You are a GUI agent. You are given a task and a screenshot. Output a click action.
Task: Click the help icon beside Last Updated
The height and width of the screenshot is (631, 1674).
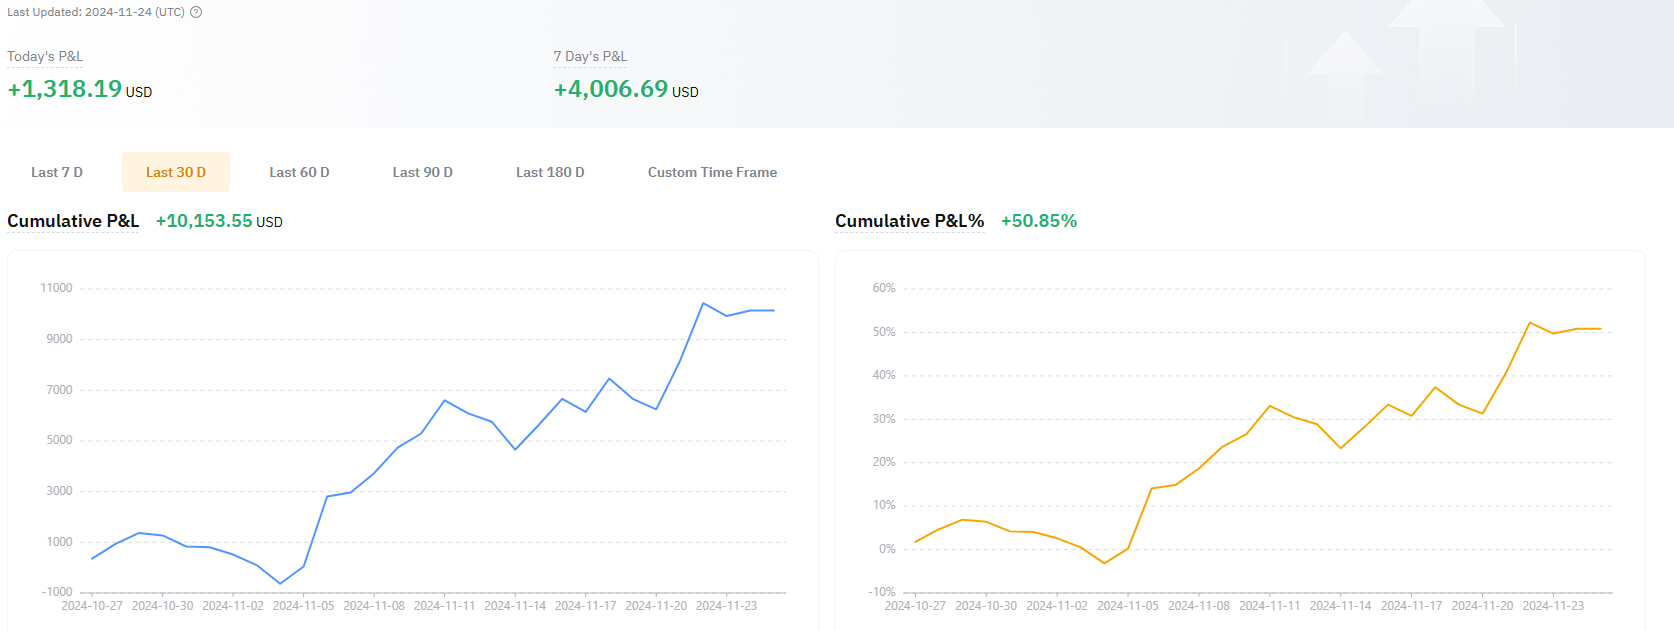[x=196, y=12]
